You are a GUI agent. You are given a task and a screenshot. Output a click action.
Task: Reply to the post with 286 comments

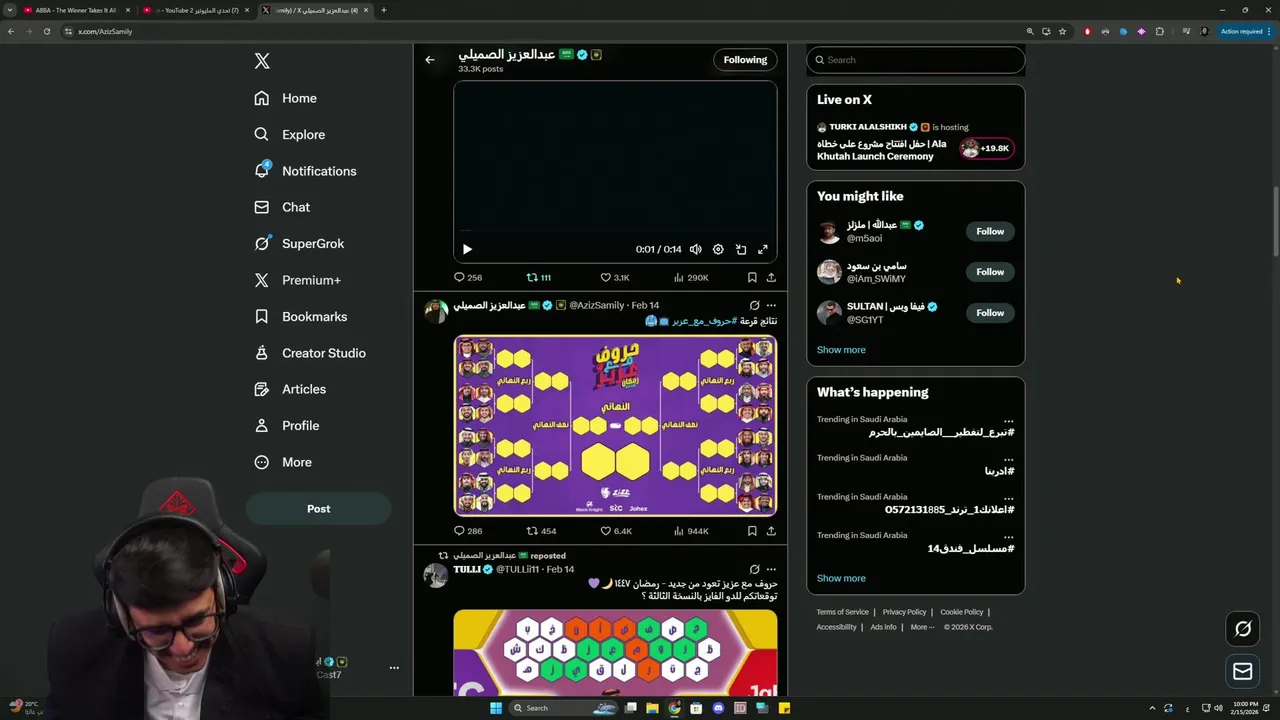pos(468,531)
